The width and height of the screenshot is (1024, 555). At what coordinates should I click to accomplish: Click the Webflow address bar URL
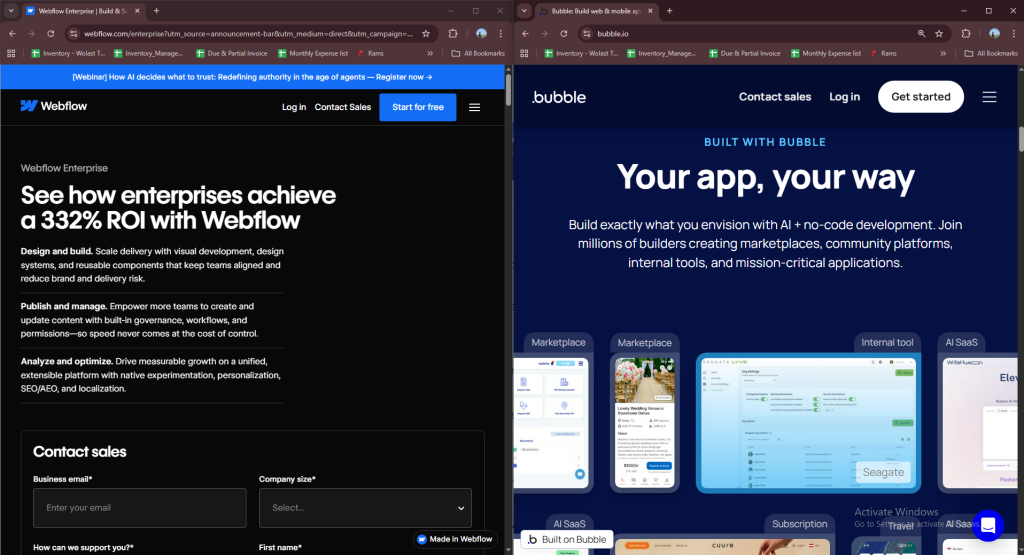(x=248, y=33)
